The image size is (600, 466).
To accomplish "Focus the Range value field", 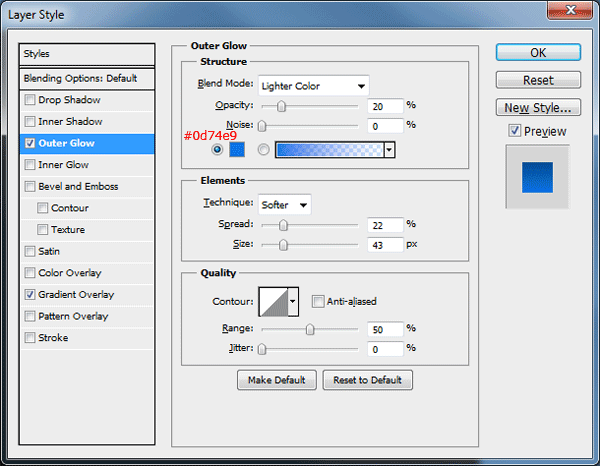I will click(385, 329).
